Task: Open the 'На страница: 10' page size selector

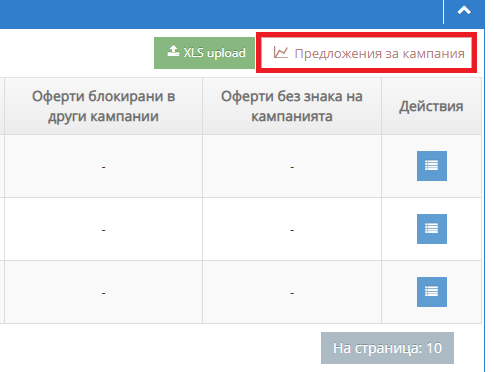Action: pos(387,348)
